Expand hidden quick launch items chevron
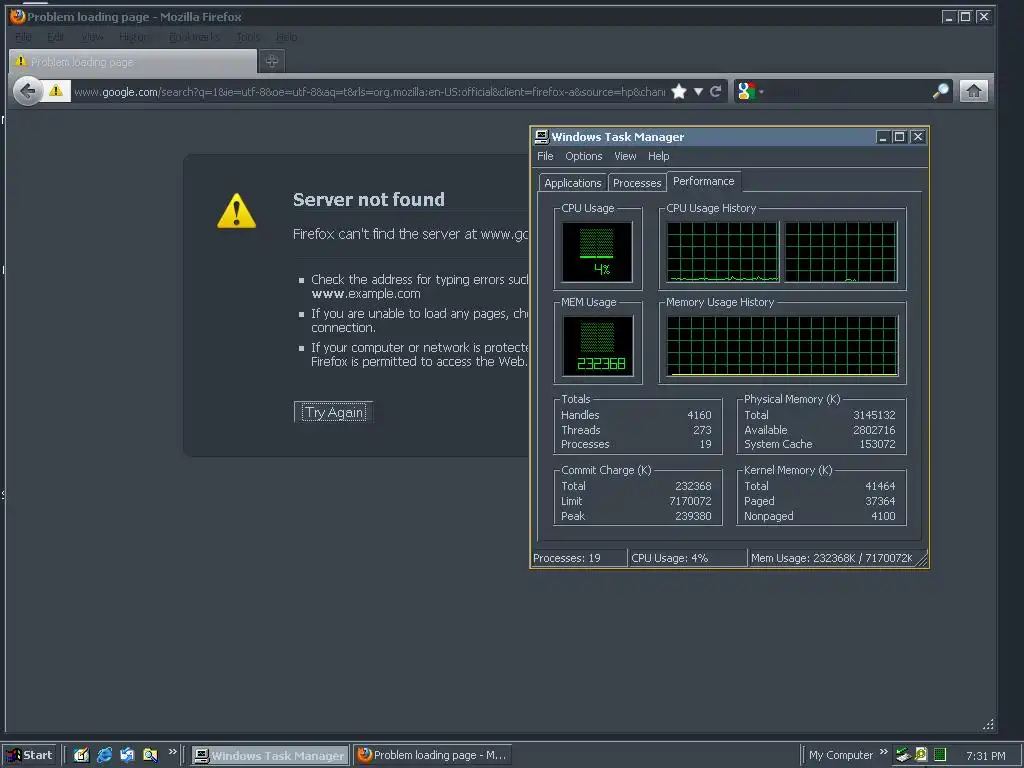 coord(172,752)
